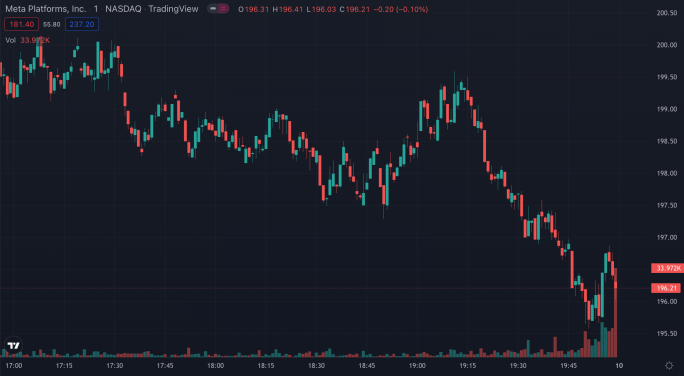Click the 19:00 time axis label
Image resolution: width=684 pixels, height=376 pixels.
(x=417, y=366)
